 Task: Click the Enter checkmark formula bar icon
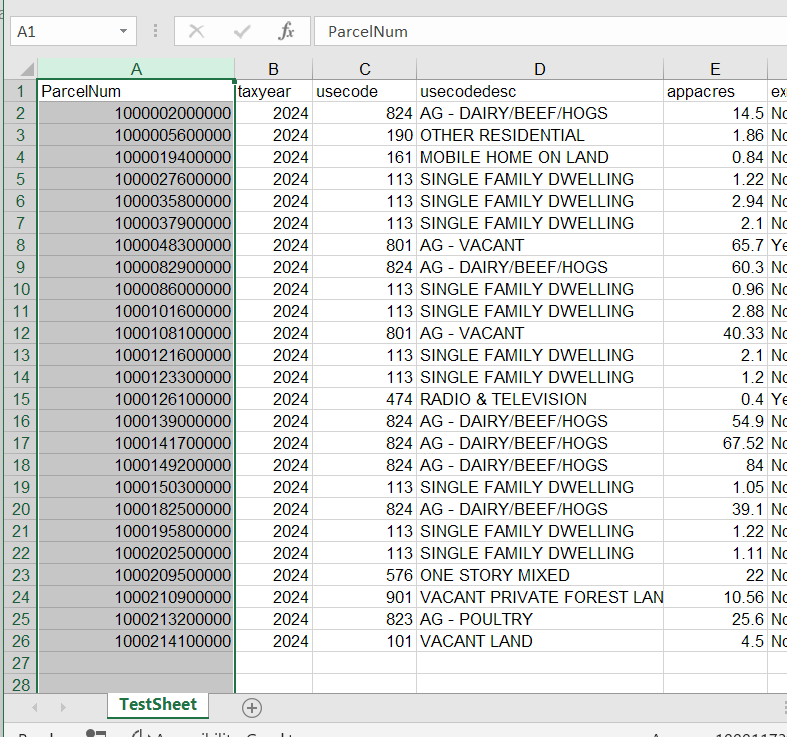242,32
